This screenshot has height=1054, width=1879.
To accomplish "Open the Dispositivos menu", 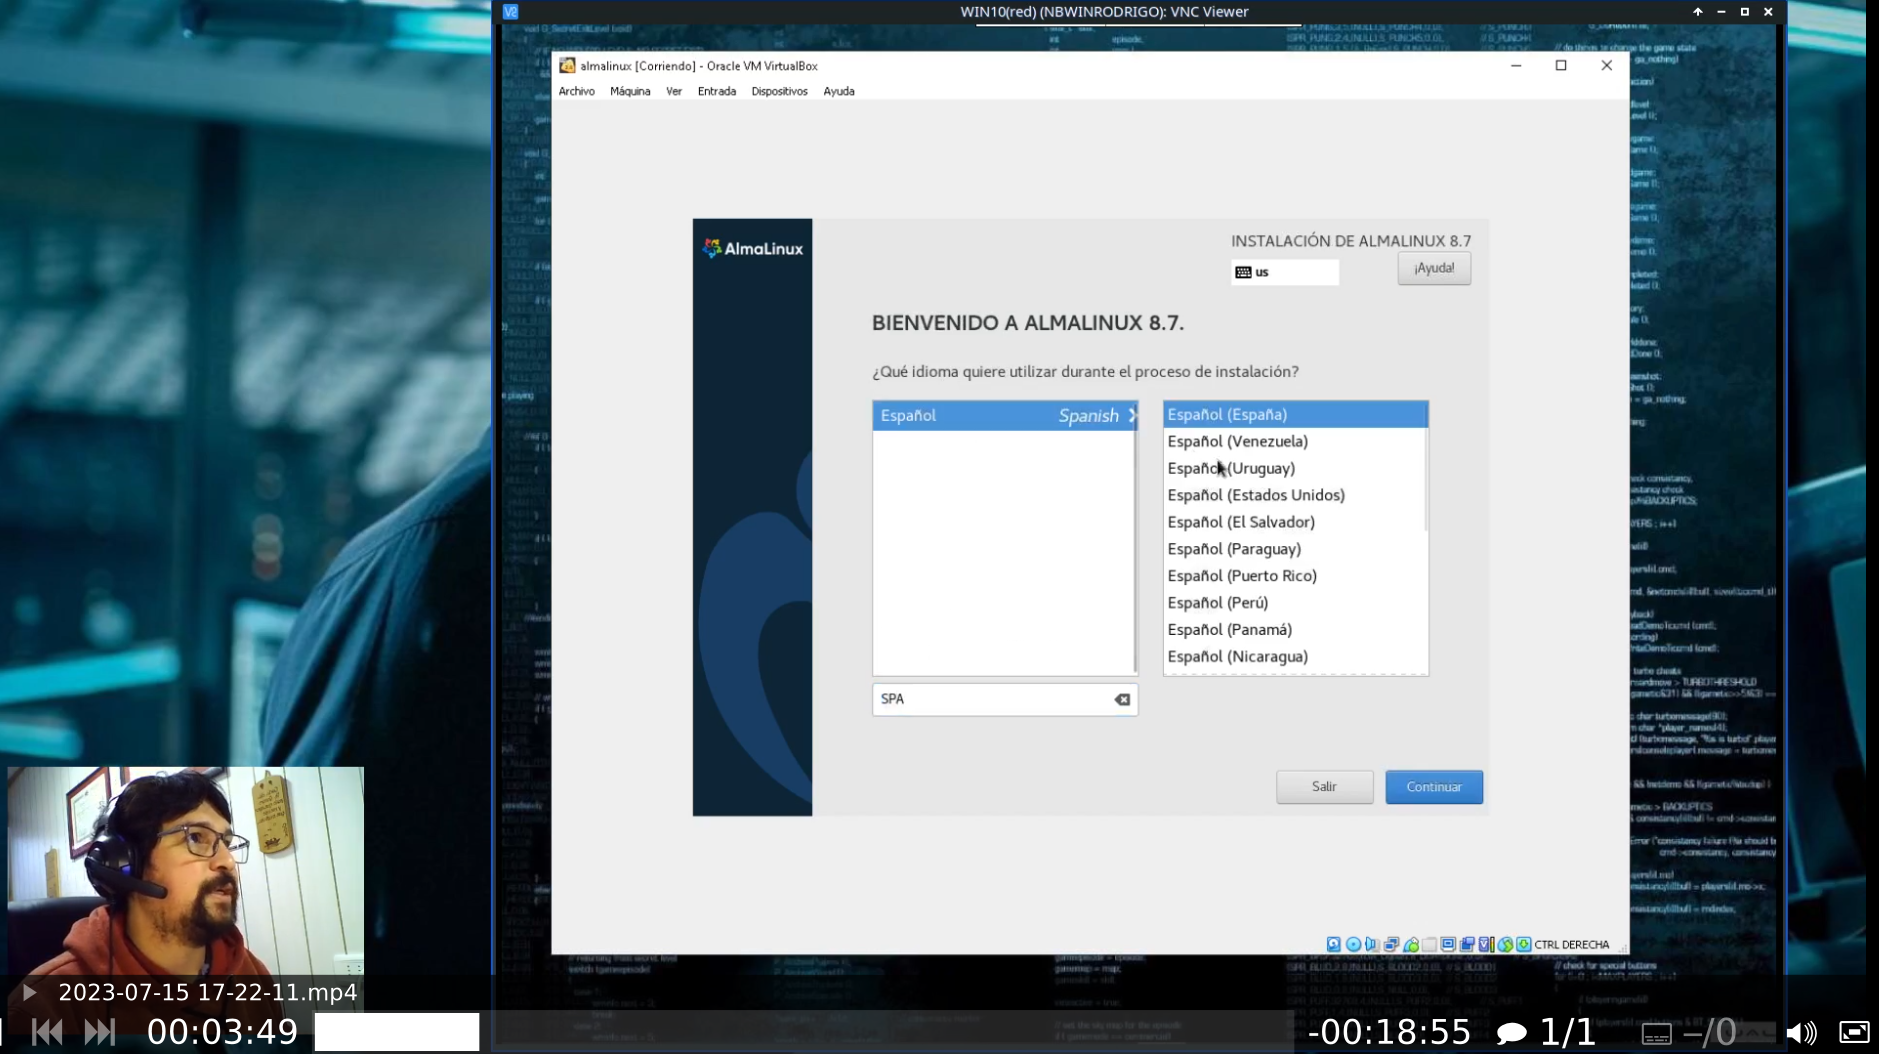I will tap(779, 91).
